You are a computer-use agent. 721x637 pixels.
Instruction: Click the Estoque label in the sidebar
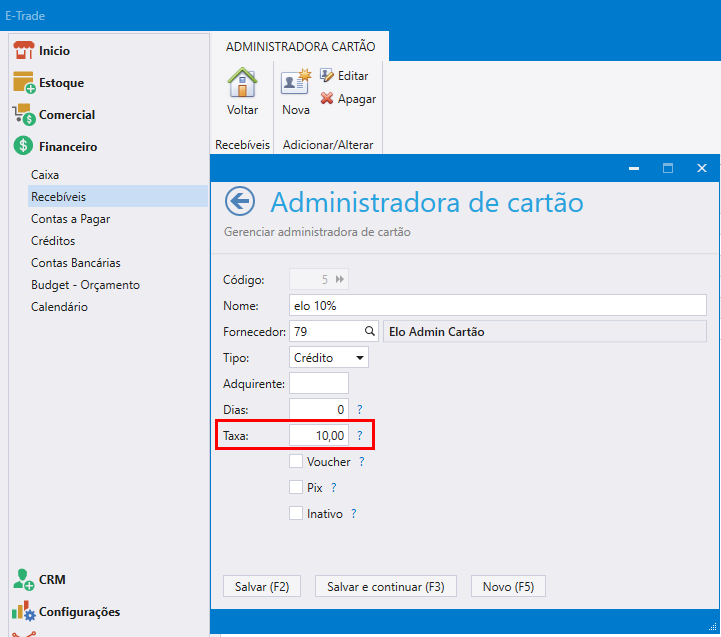tap(61, 83)
